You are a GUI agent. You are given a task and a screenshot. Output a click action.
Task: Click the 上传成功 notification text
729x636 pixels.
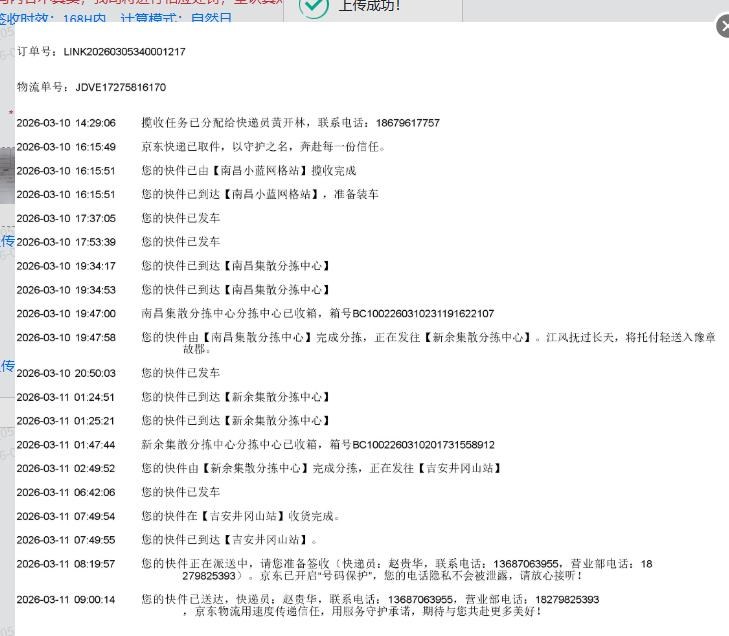tap(369, 6)
